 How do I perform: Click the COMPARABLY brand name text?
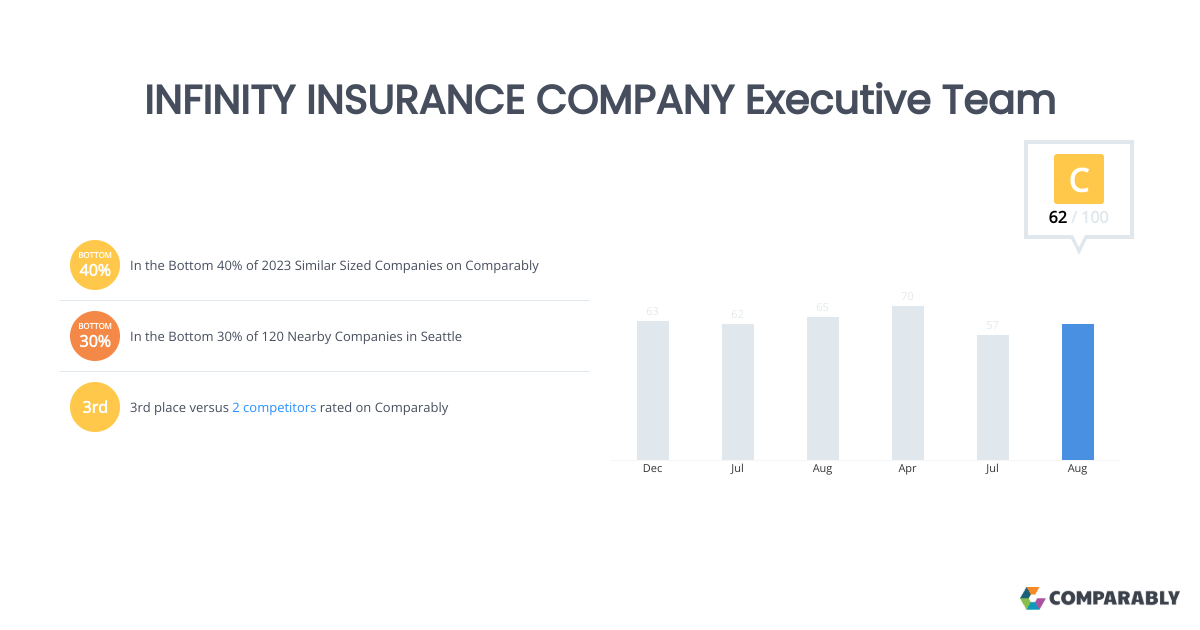click(1114, 598)
